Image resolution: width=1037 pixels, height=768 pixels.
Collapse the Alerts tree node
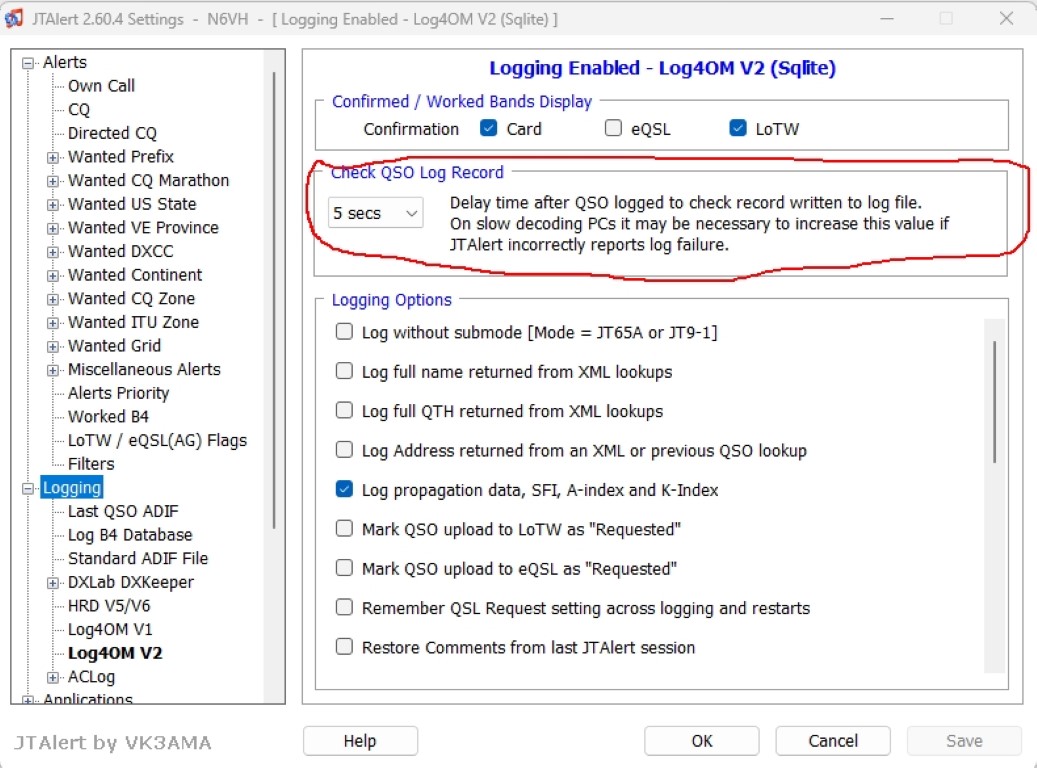tap(28, 63)
